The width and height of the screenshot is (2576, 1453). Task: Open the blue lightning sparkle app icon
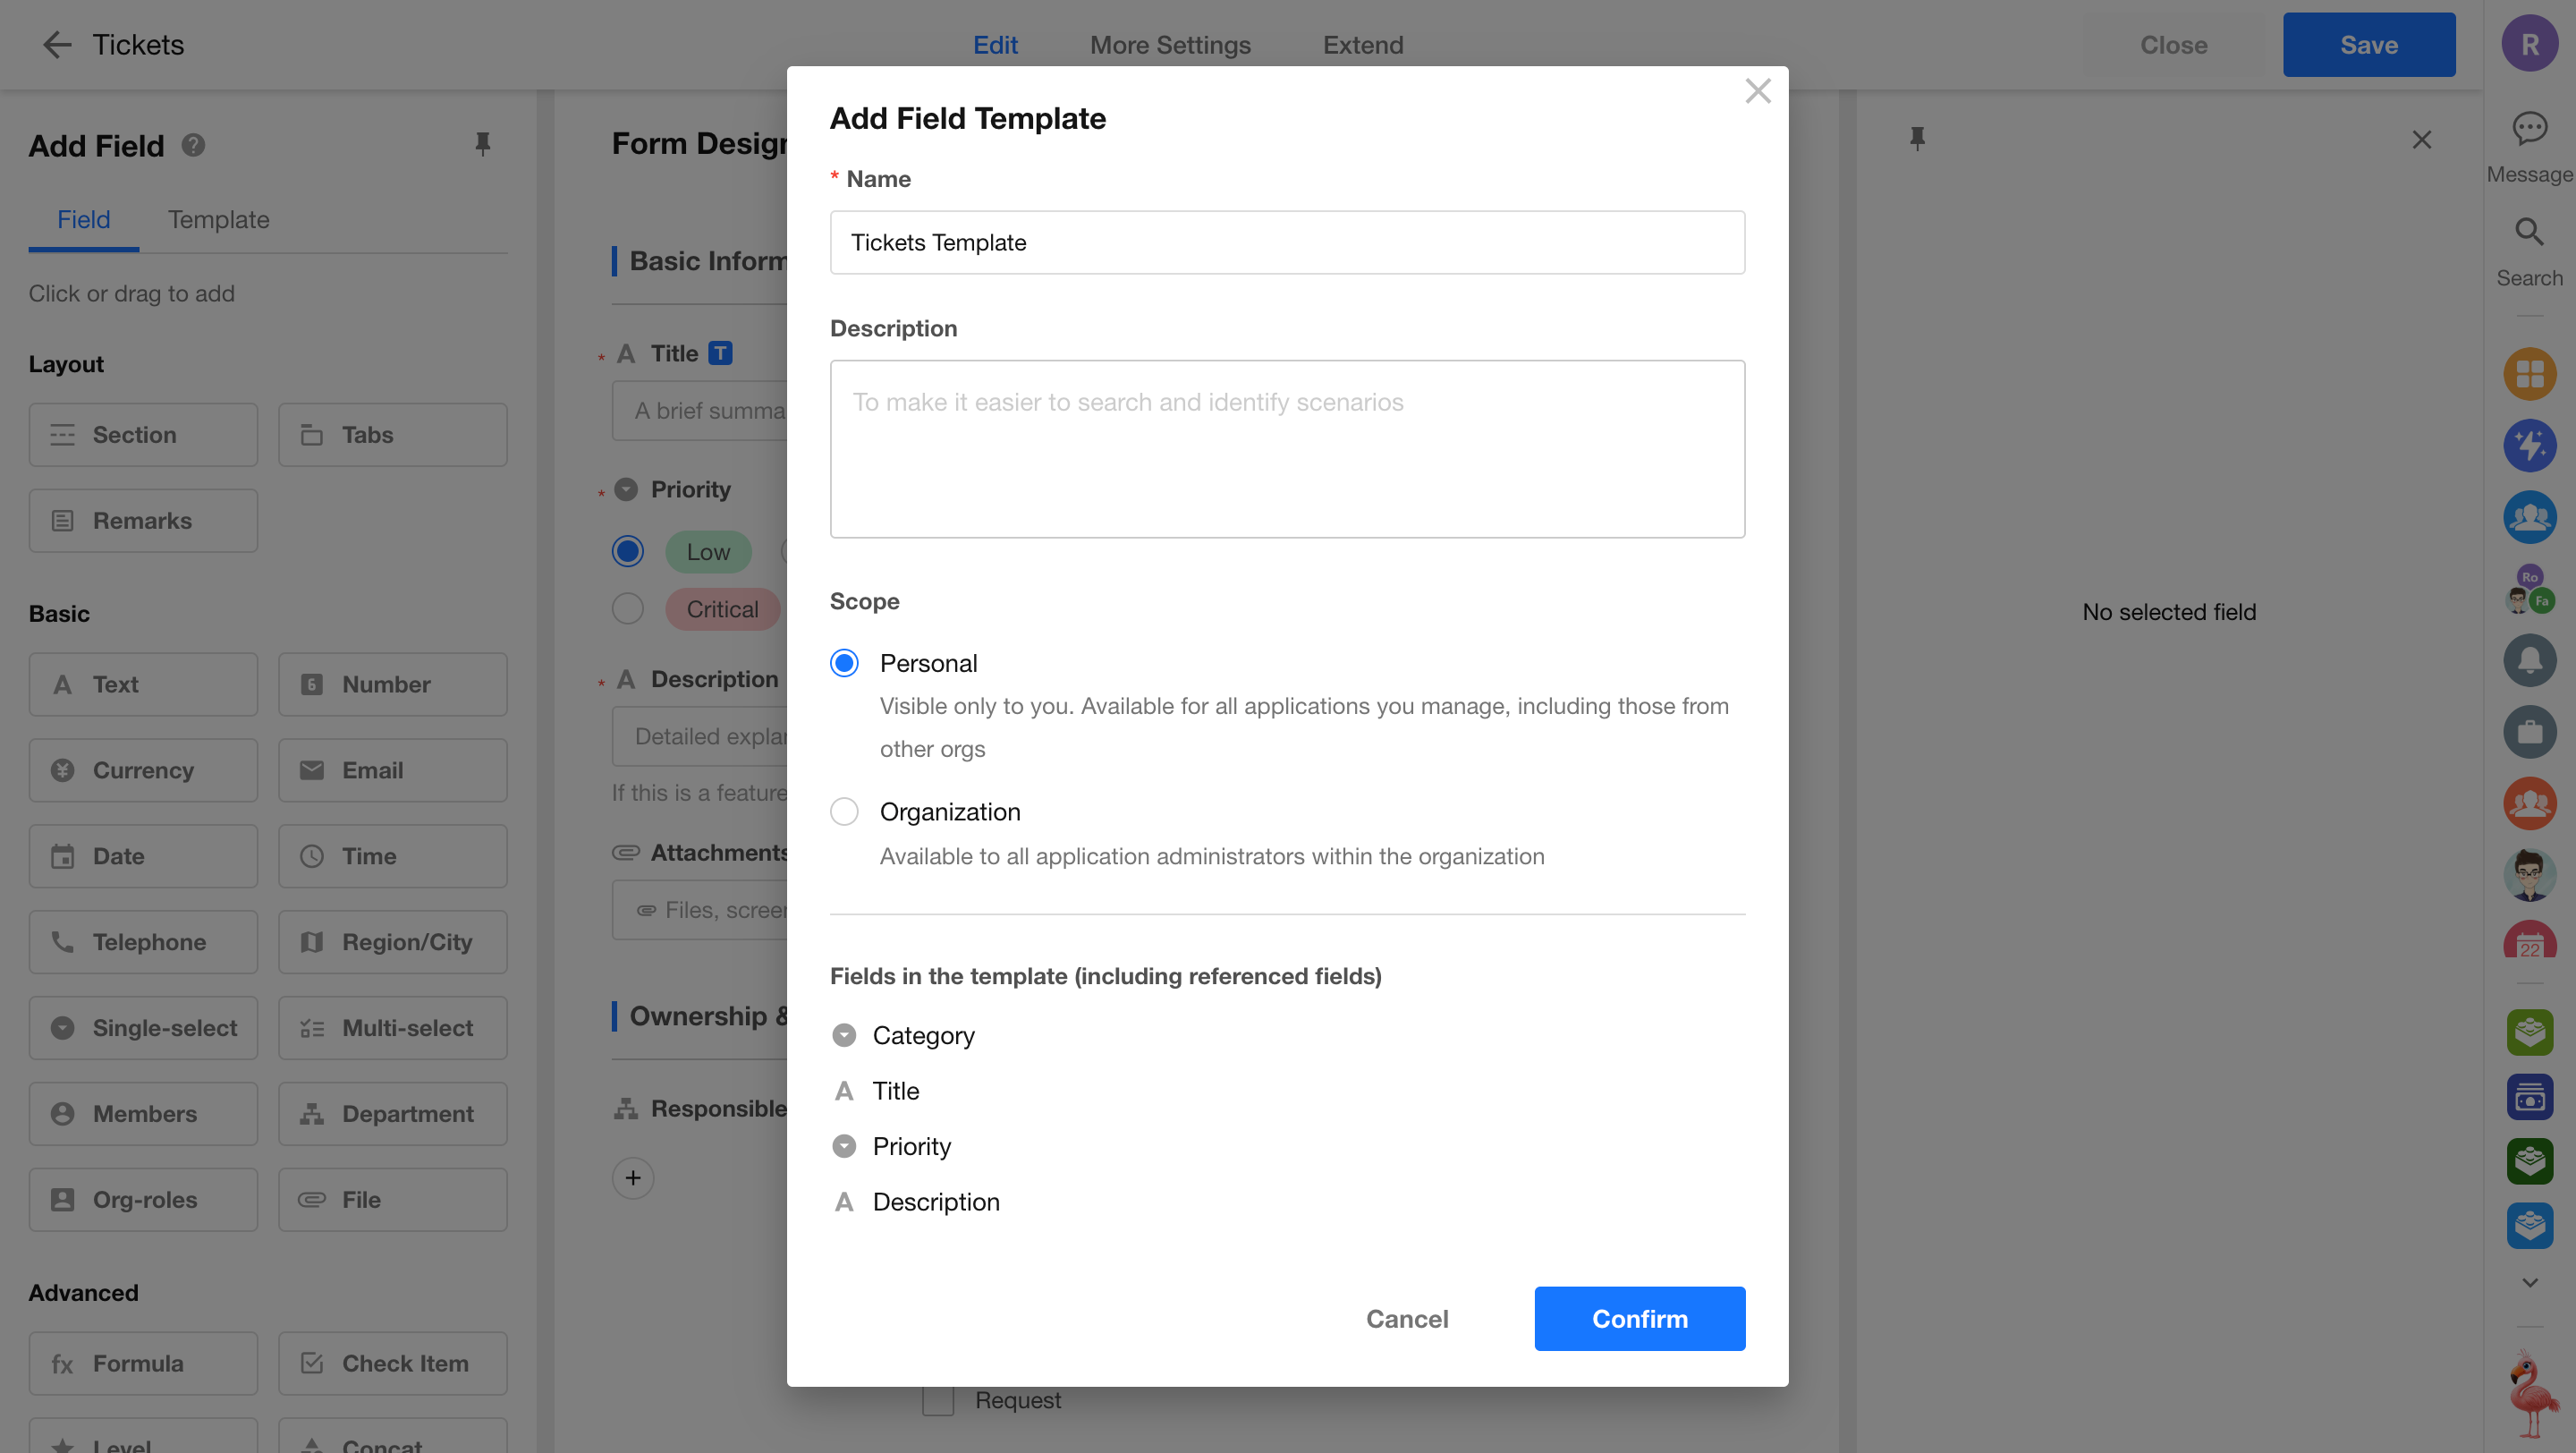[2529, 445]
